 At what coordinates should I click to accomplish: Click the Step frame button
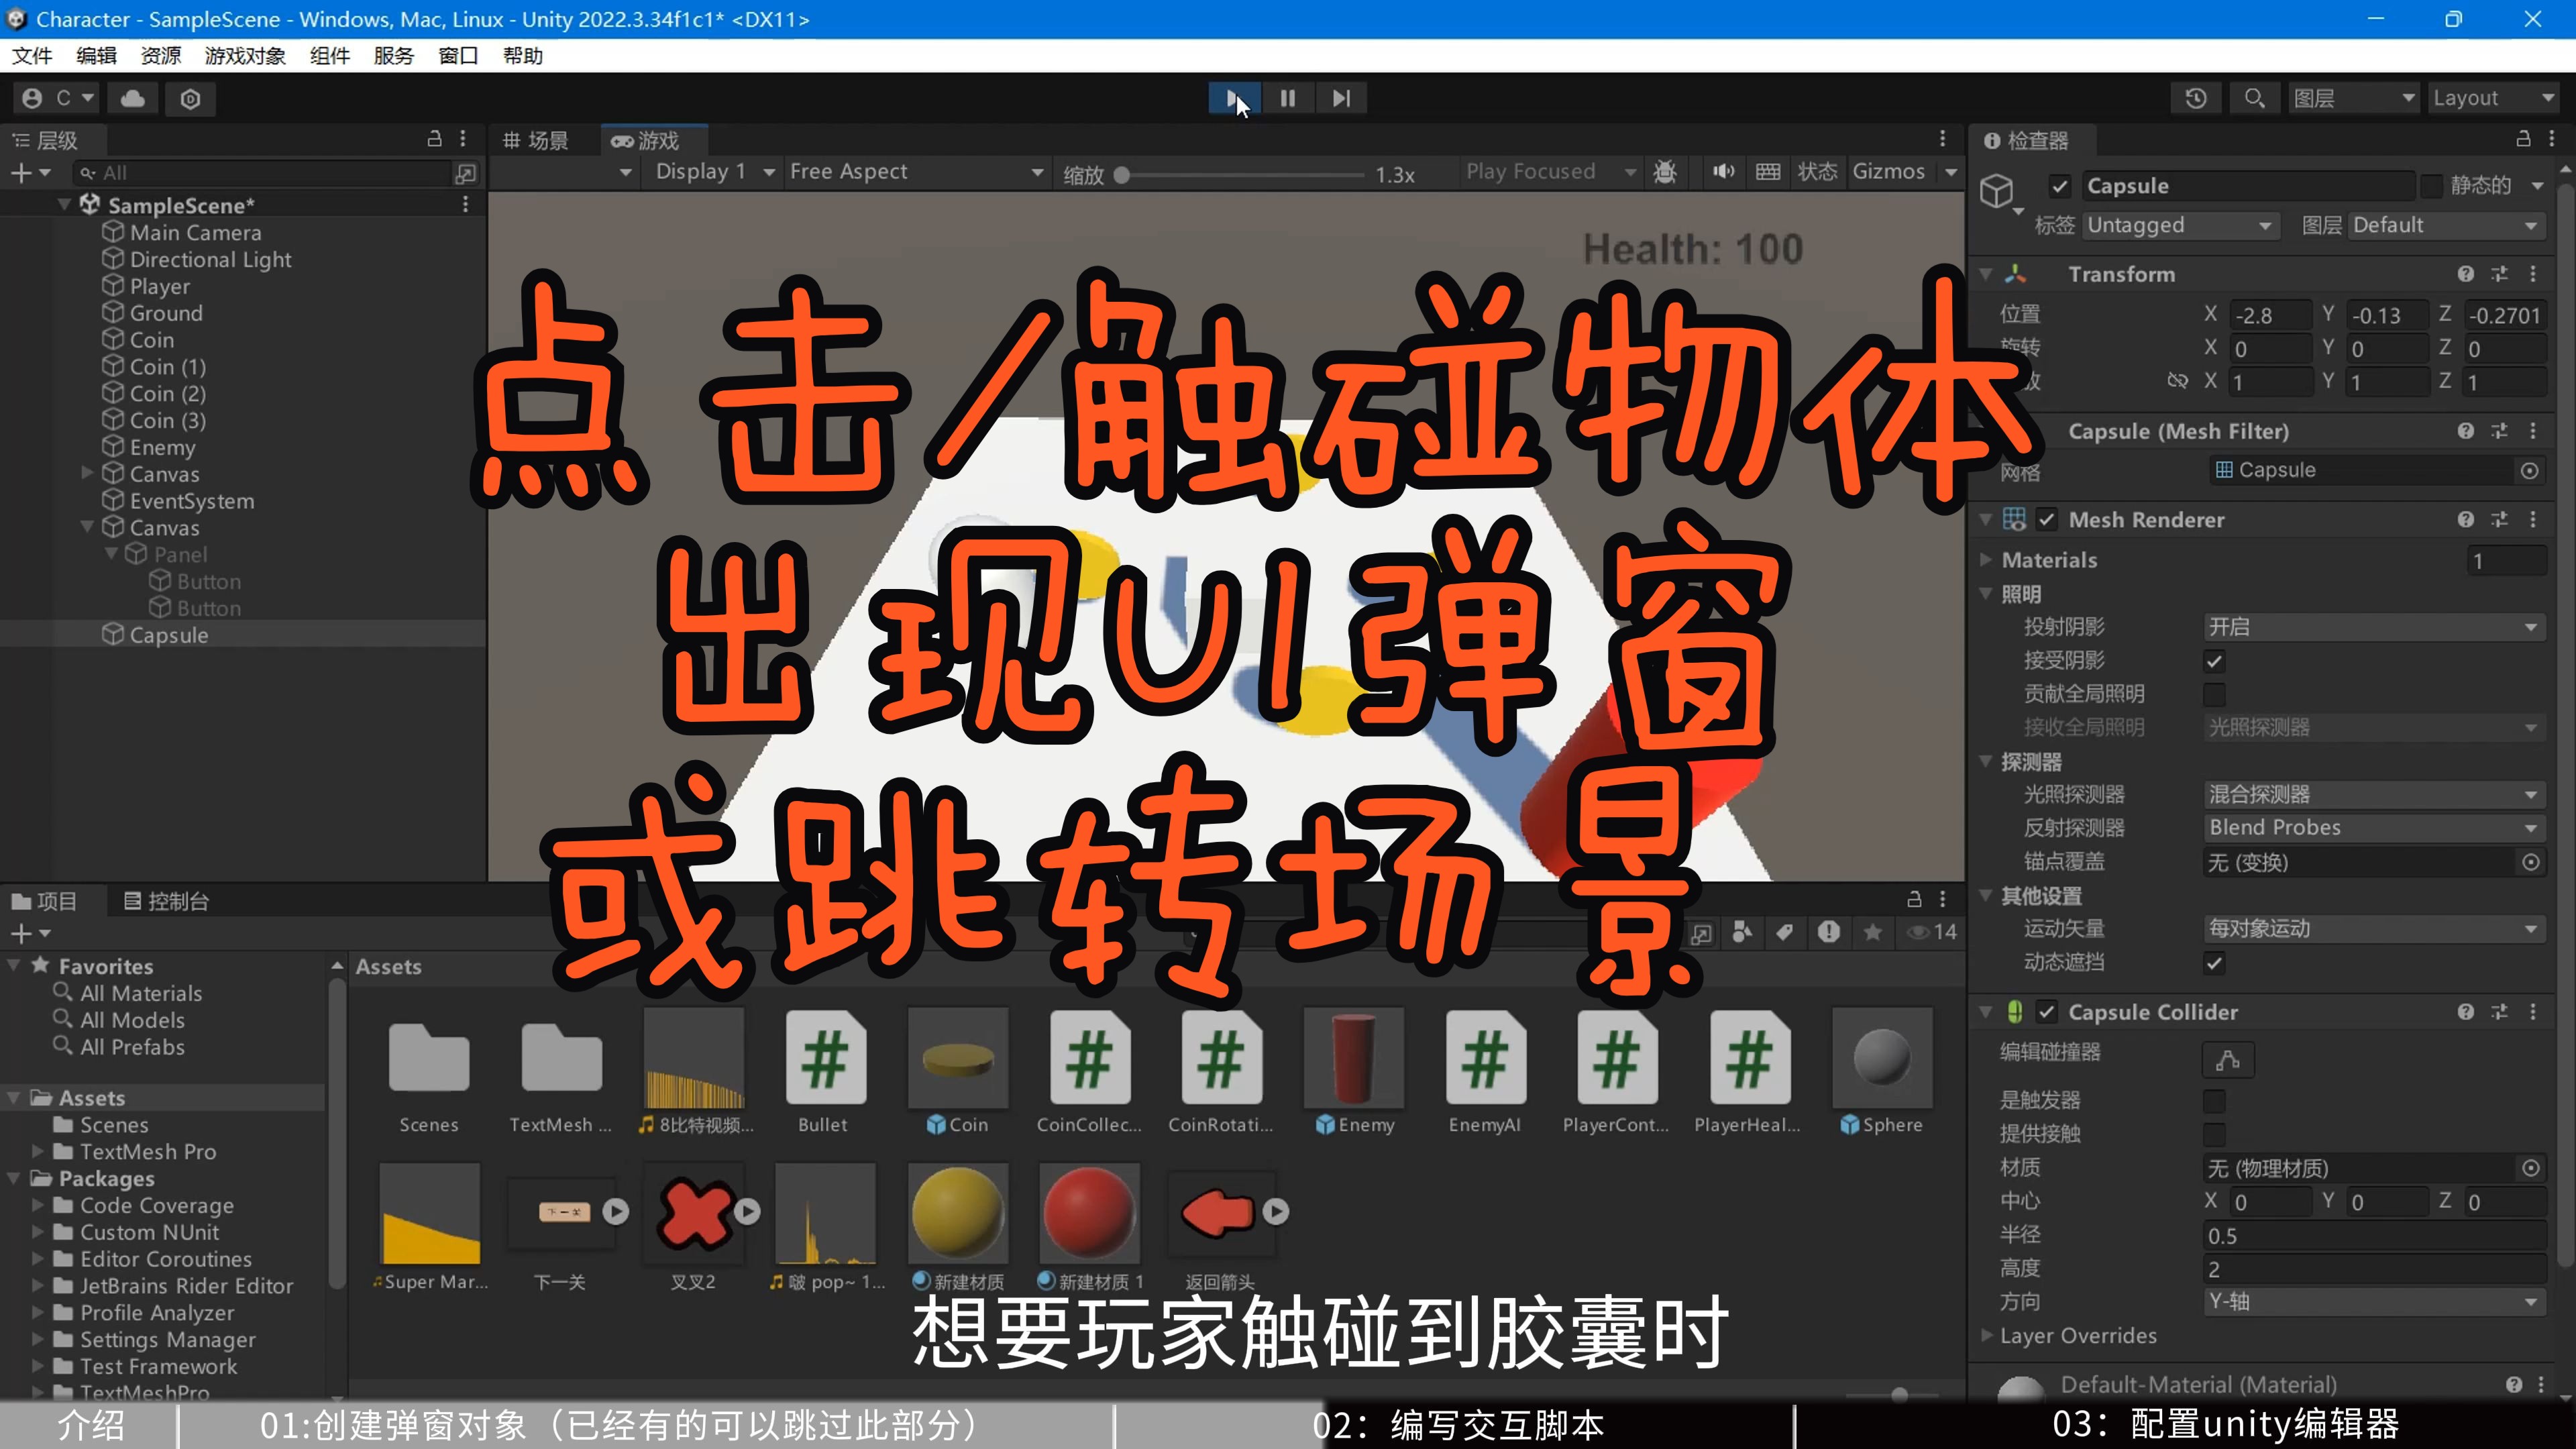(x=1341, y=98)
